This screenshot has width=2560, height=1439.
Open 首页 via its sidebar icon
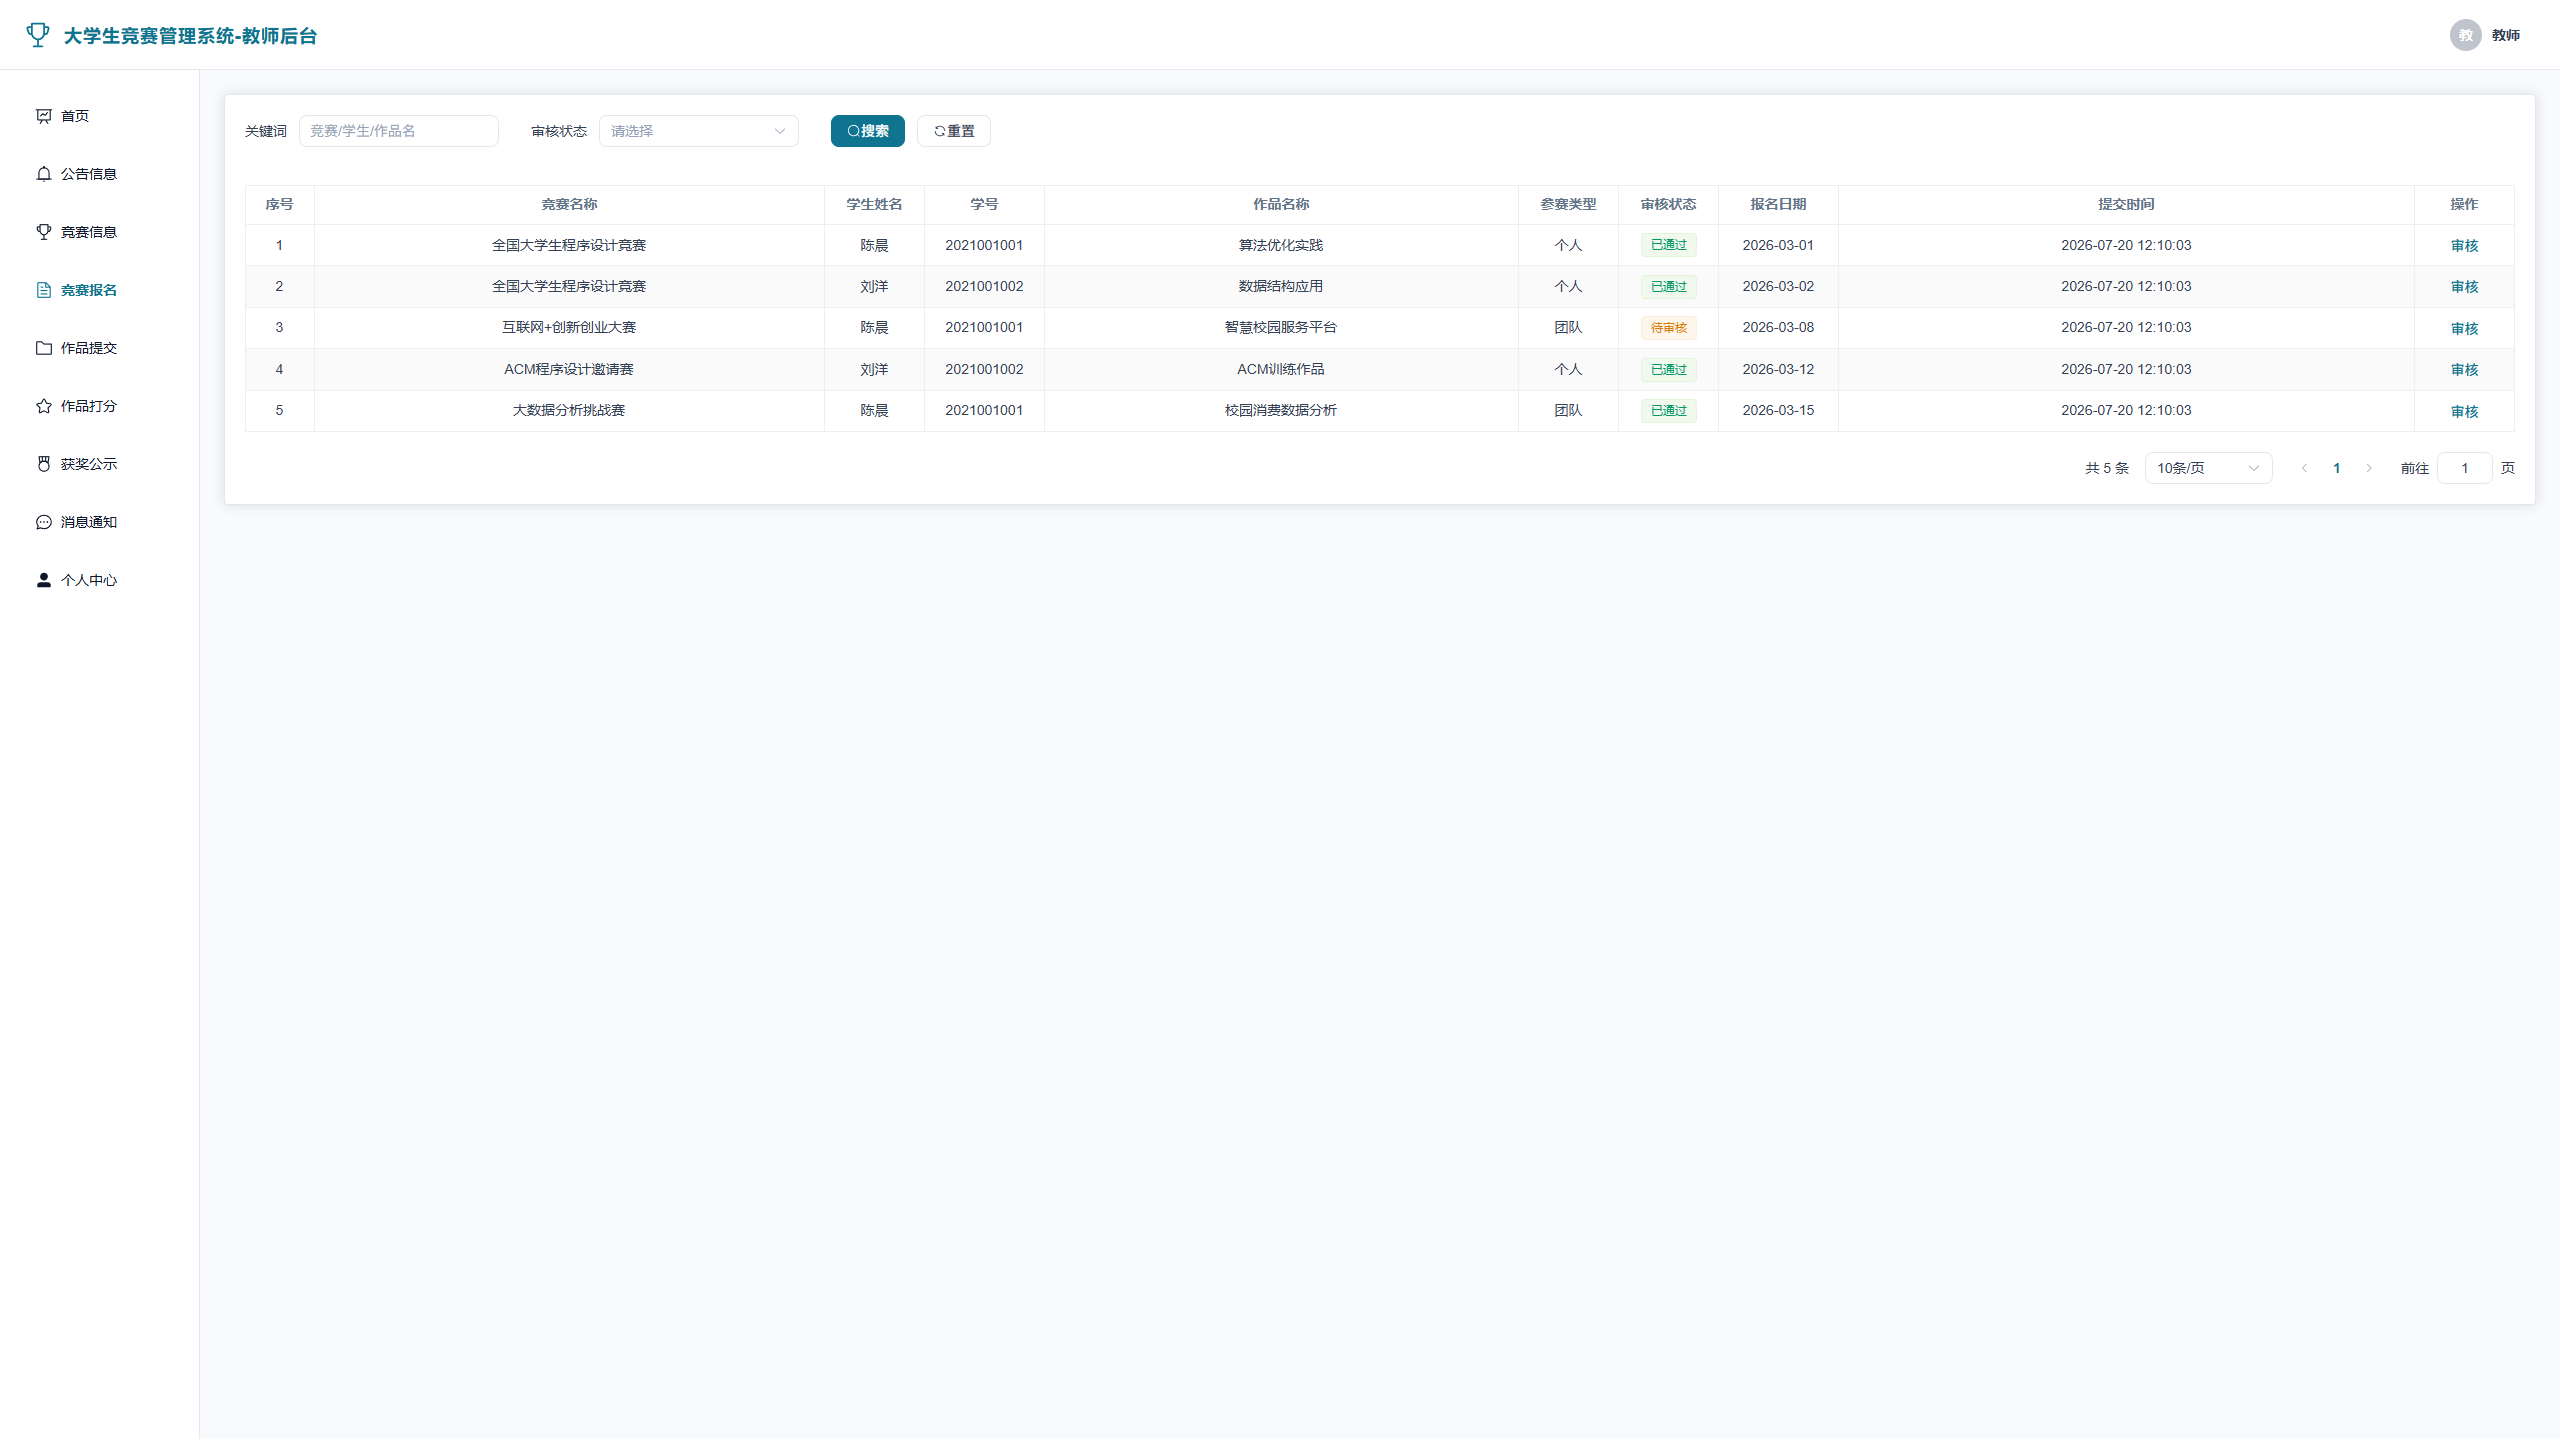[x=44, y=116]
